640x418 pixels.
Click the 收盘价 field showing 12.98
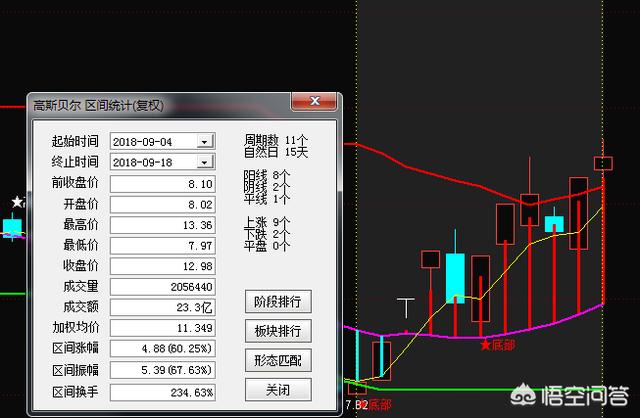[162, 266]
